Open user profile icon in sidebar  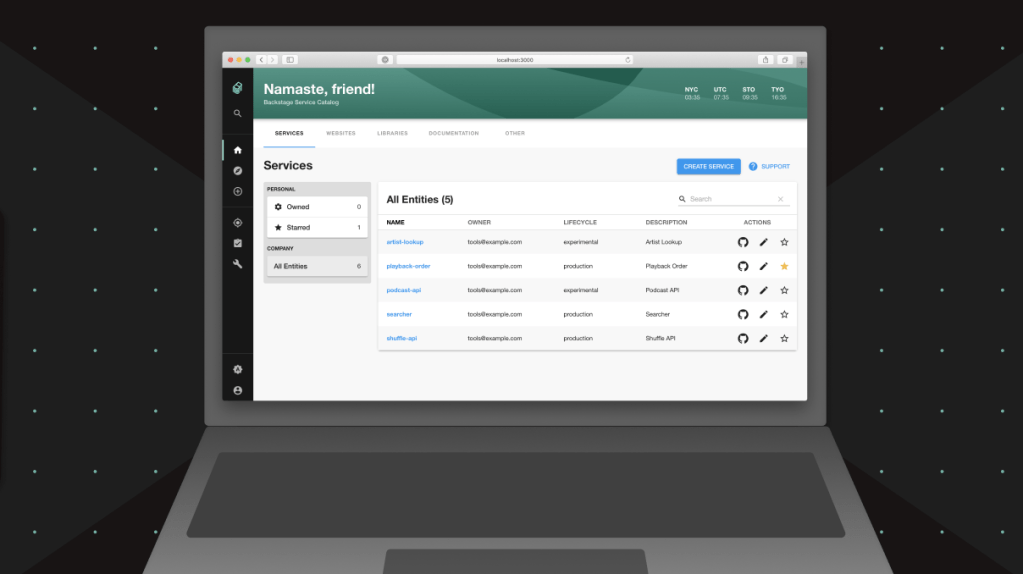click(237, 390)
